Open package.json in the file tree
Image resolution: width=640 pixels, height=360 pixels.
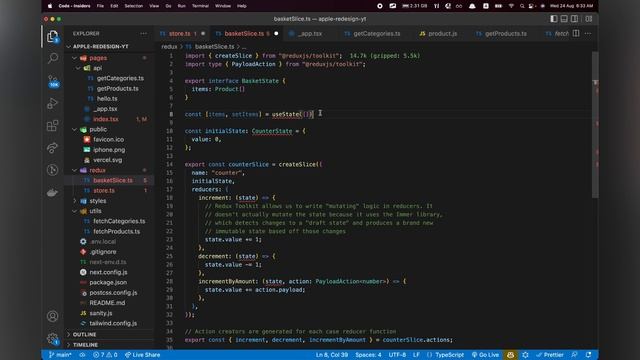(x=109, y=282)
